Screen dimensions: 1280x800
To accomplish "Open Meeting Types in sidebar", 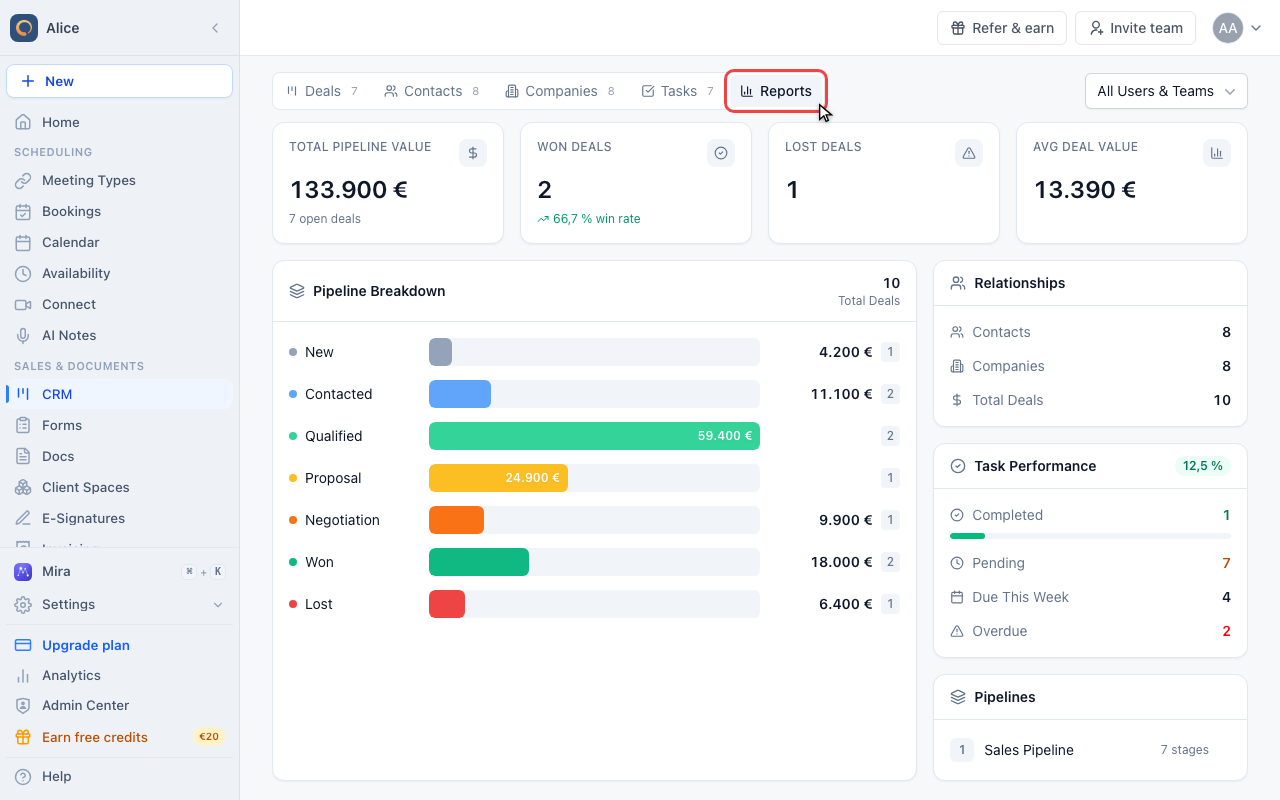I will pos(120,180).
